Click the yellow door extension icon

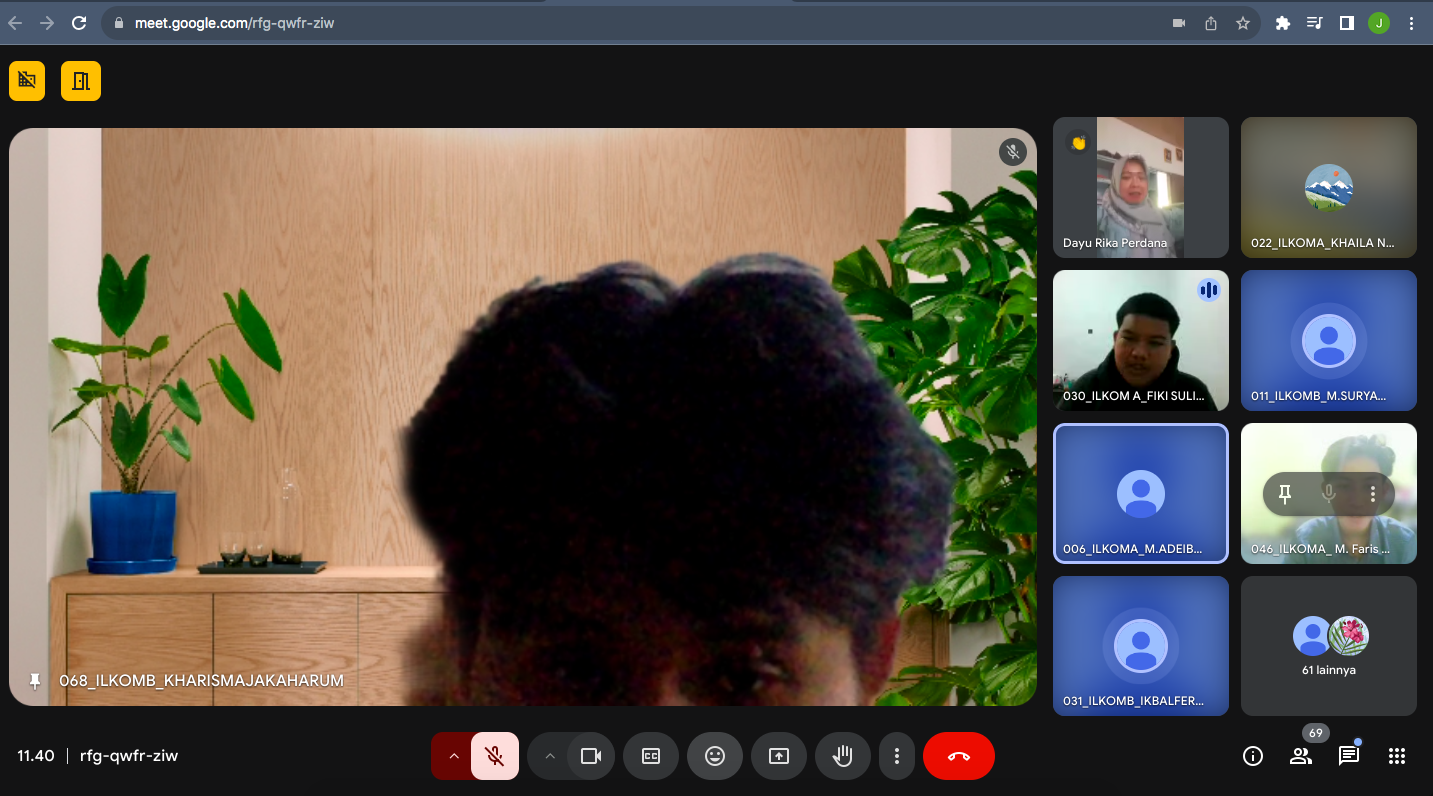click(81, 81)
